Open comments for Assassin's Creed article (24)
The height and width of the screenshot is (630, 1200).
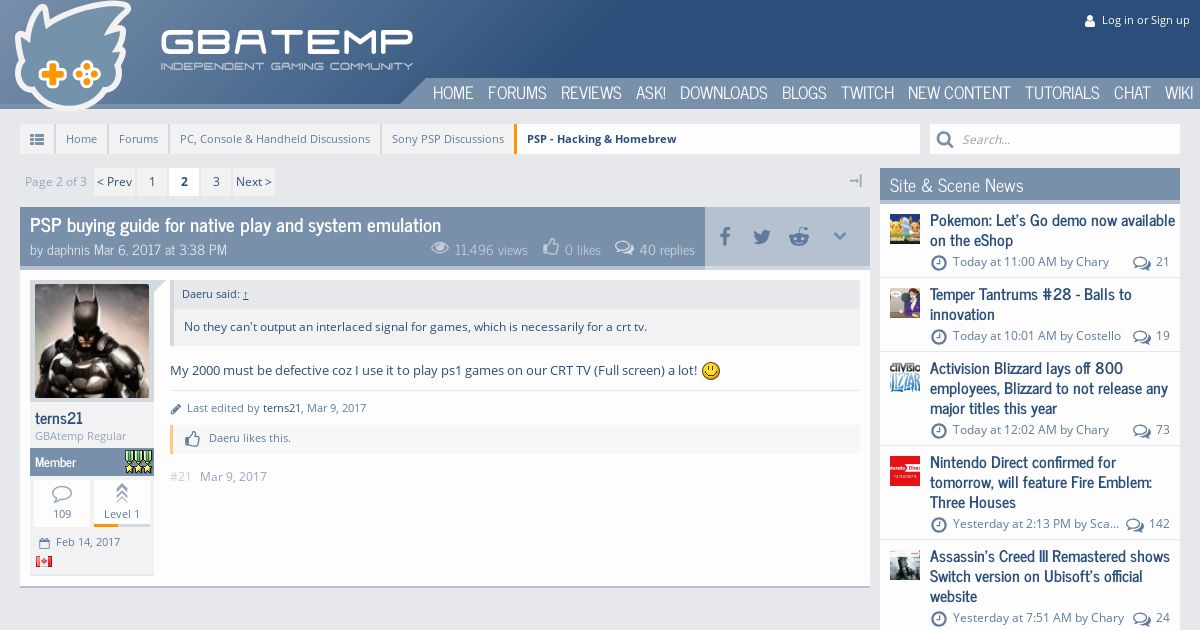[1151, 618]
